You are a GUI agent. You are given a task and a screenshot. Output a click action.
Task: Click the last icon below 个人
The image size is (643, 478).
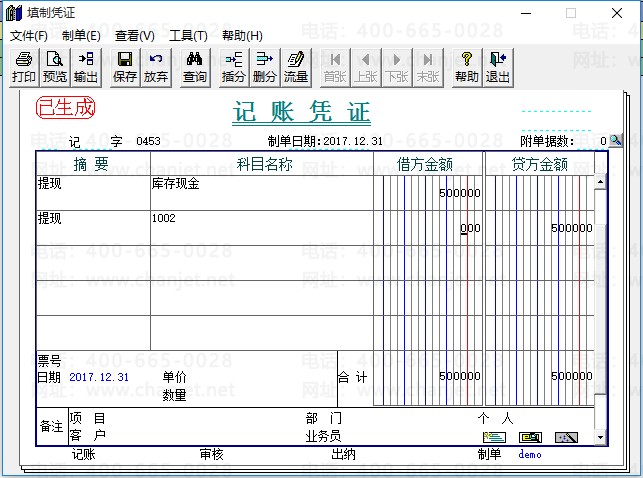pos(566,437)
